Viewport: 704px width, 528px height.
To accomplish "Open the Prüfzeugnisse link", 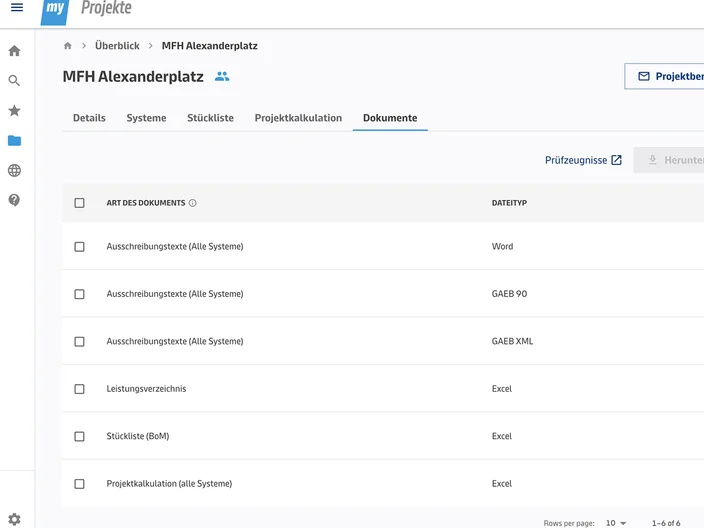I will pyautogui.click(x=583, y=160).
